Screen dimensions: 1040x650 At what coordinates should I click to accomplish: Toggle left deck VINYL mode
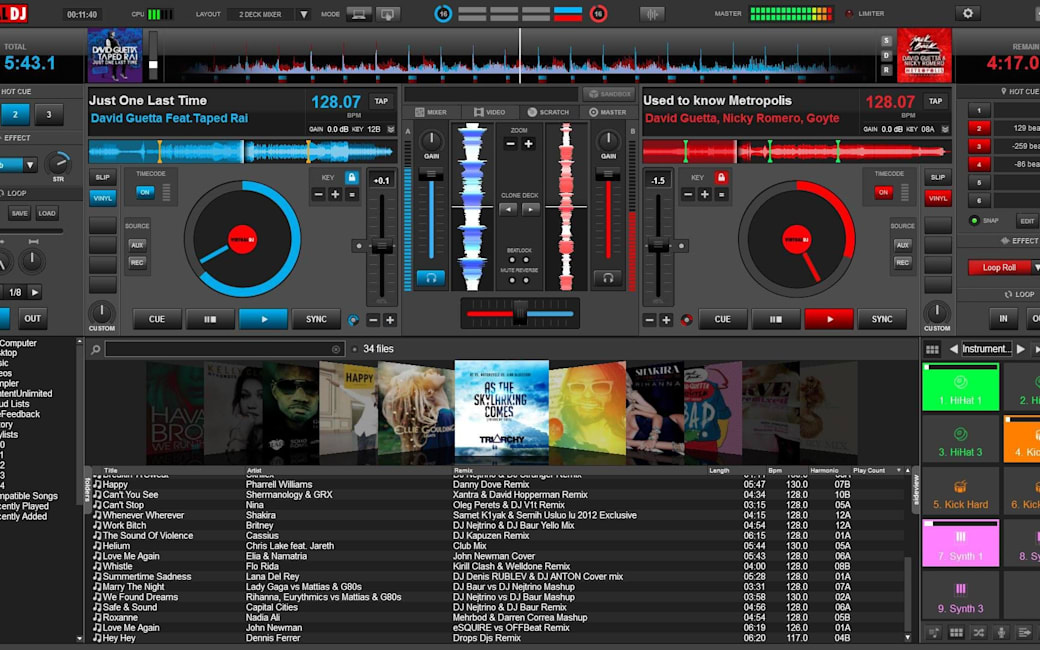(x=102, y=198)
